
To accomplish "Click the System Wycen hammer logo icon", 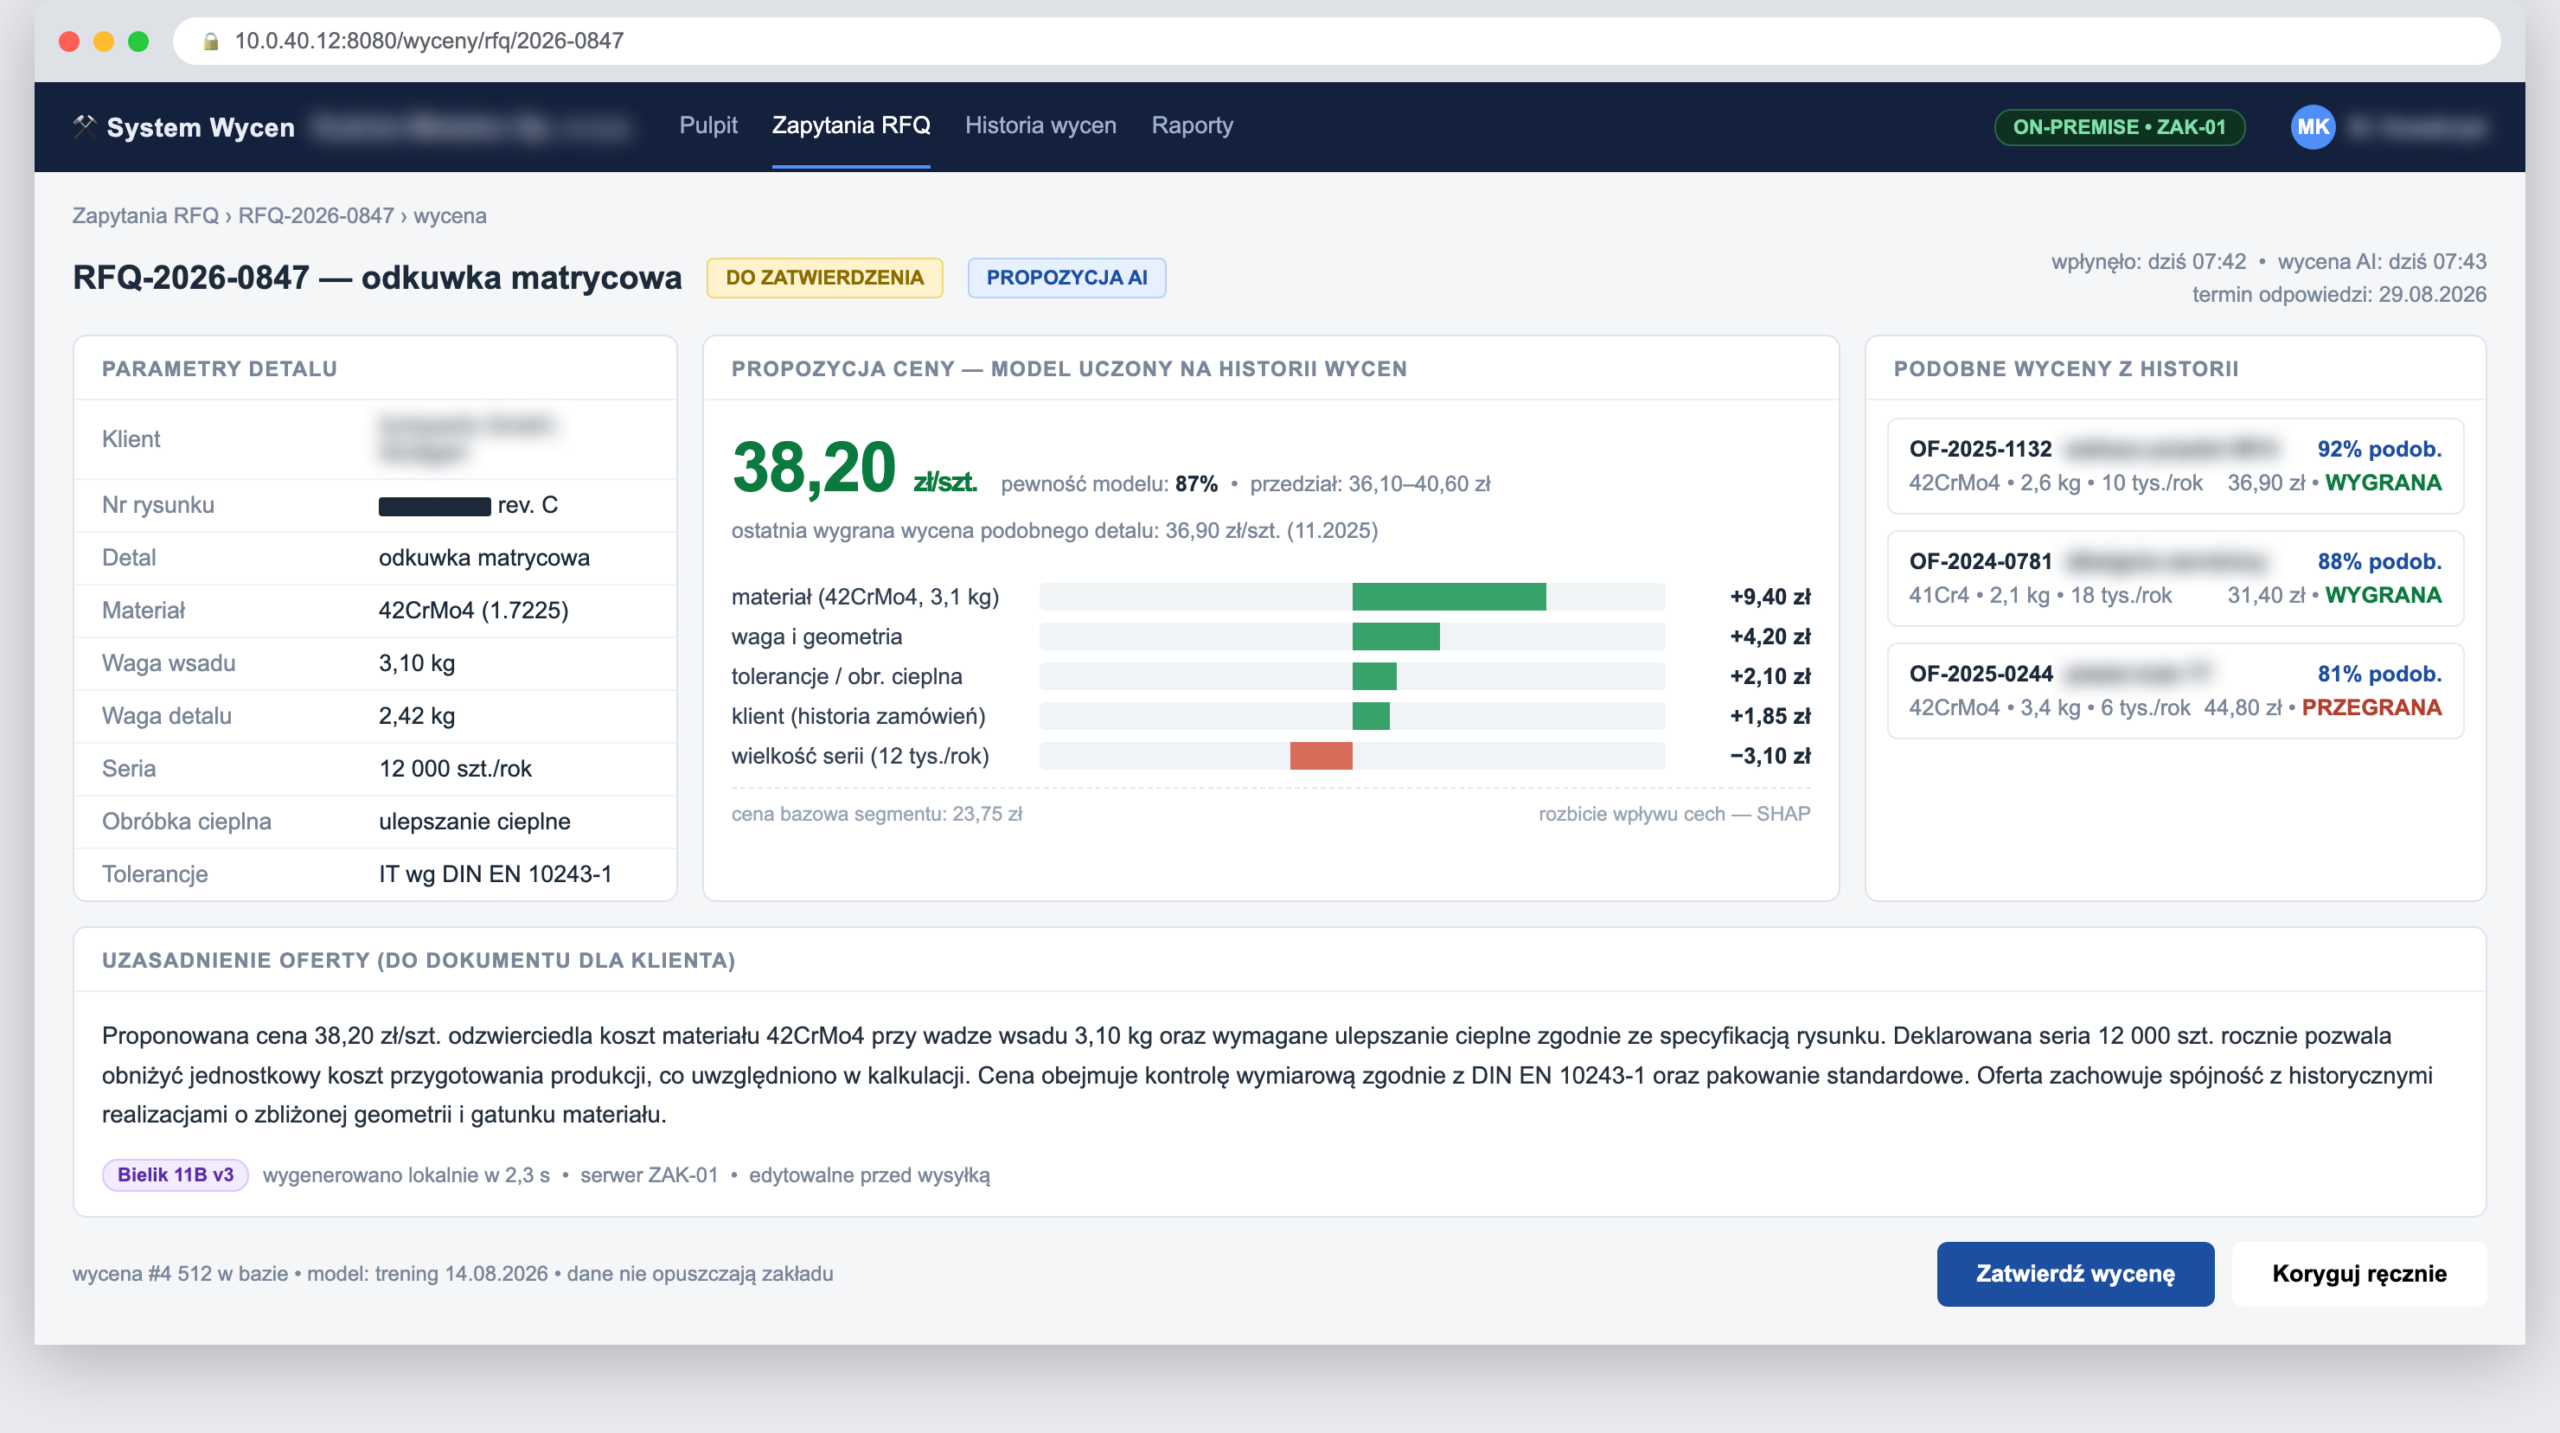I will click(85, 126).
